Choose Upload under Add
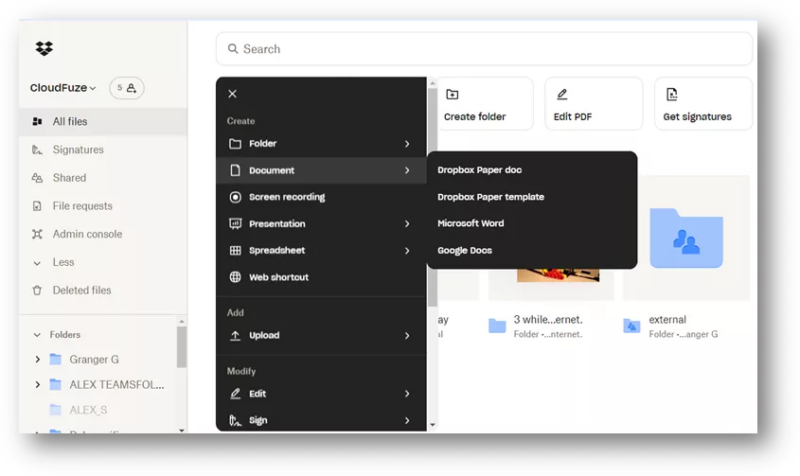 (x=321, y=336)
